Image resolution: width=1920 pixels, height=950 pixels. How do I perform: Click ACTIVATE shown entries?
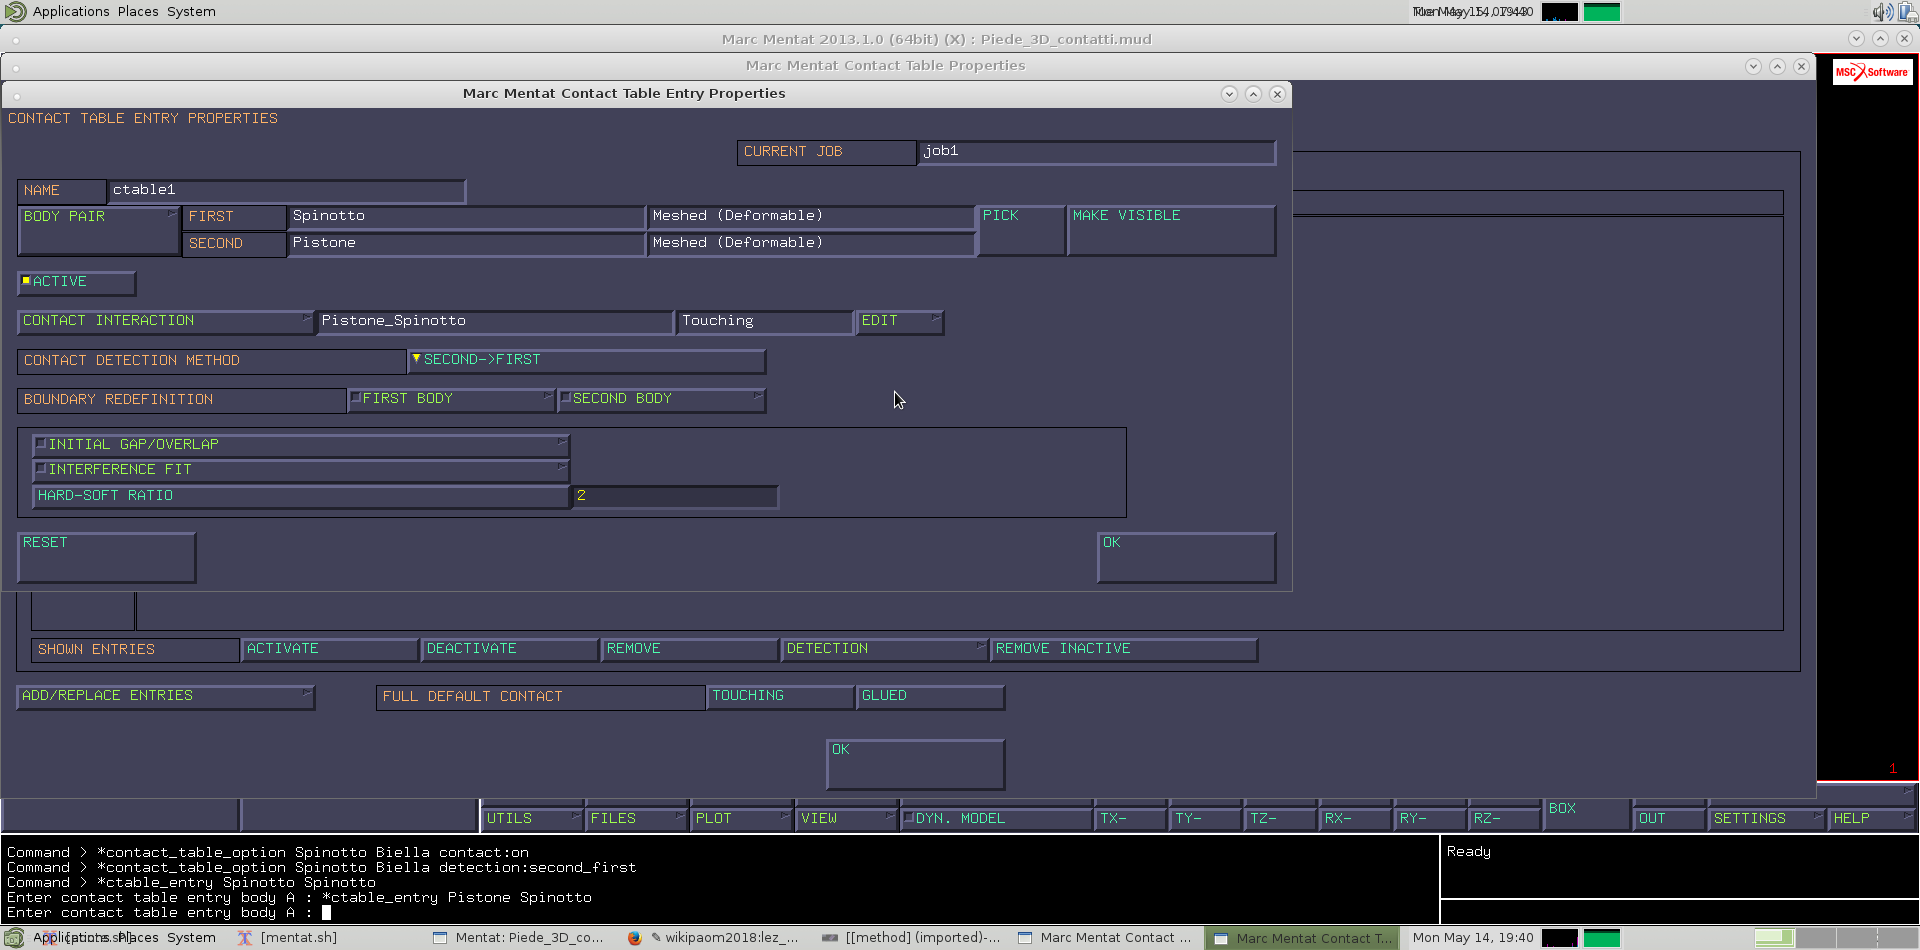[x=330, y=649]
